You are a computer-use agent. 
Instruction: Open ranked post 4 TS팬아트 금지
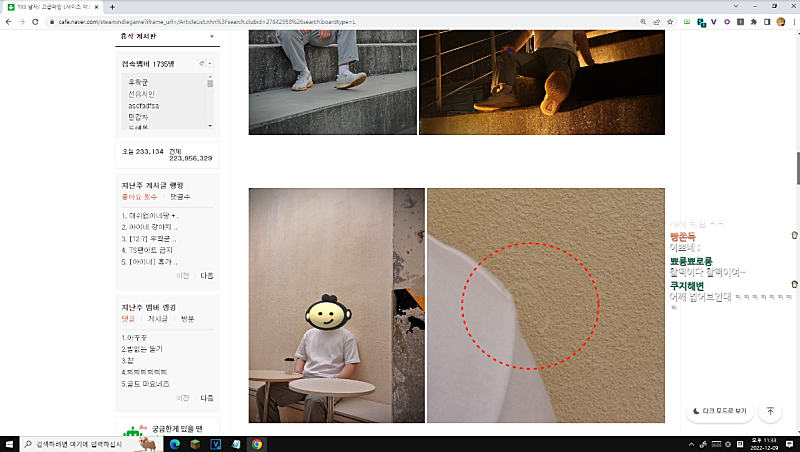[147, 250]
